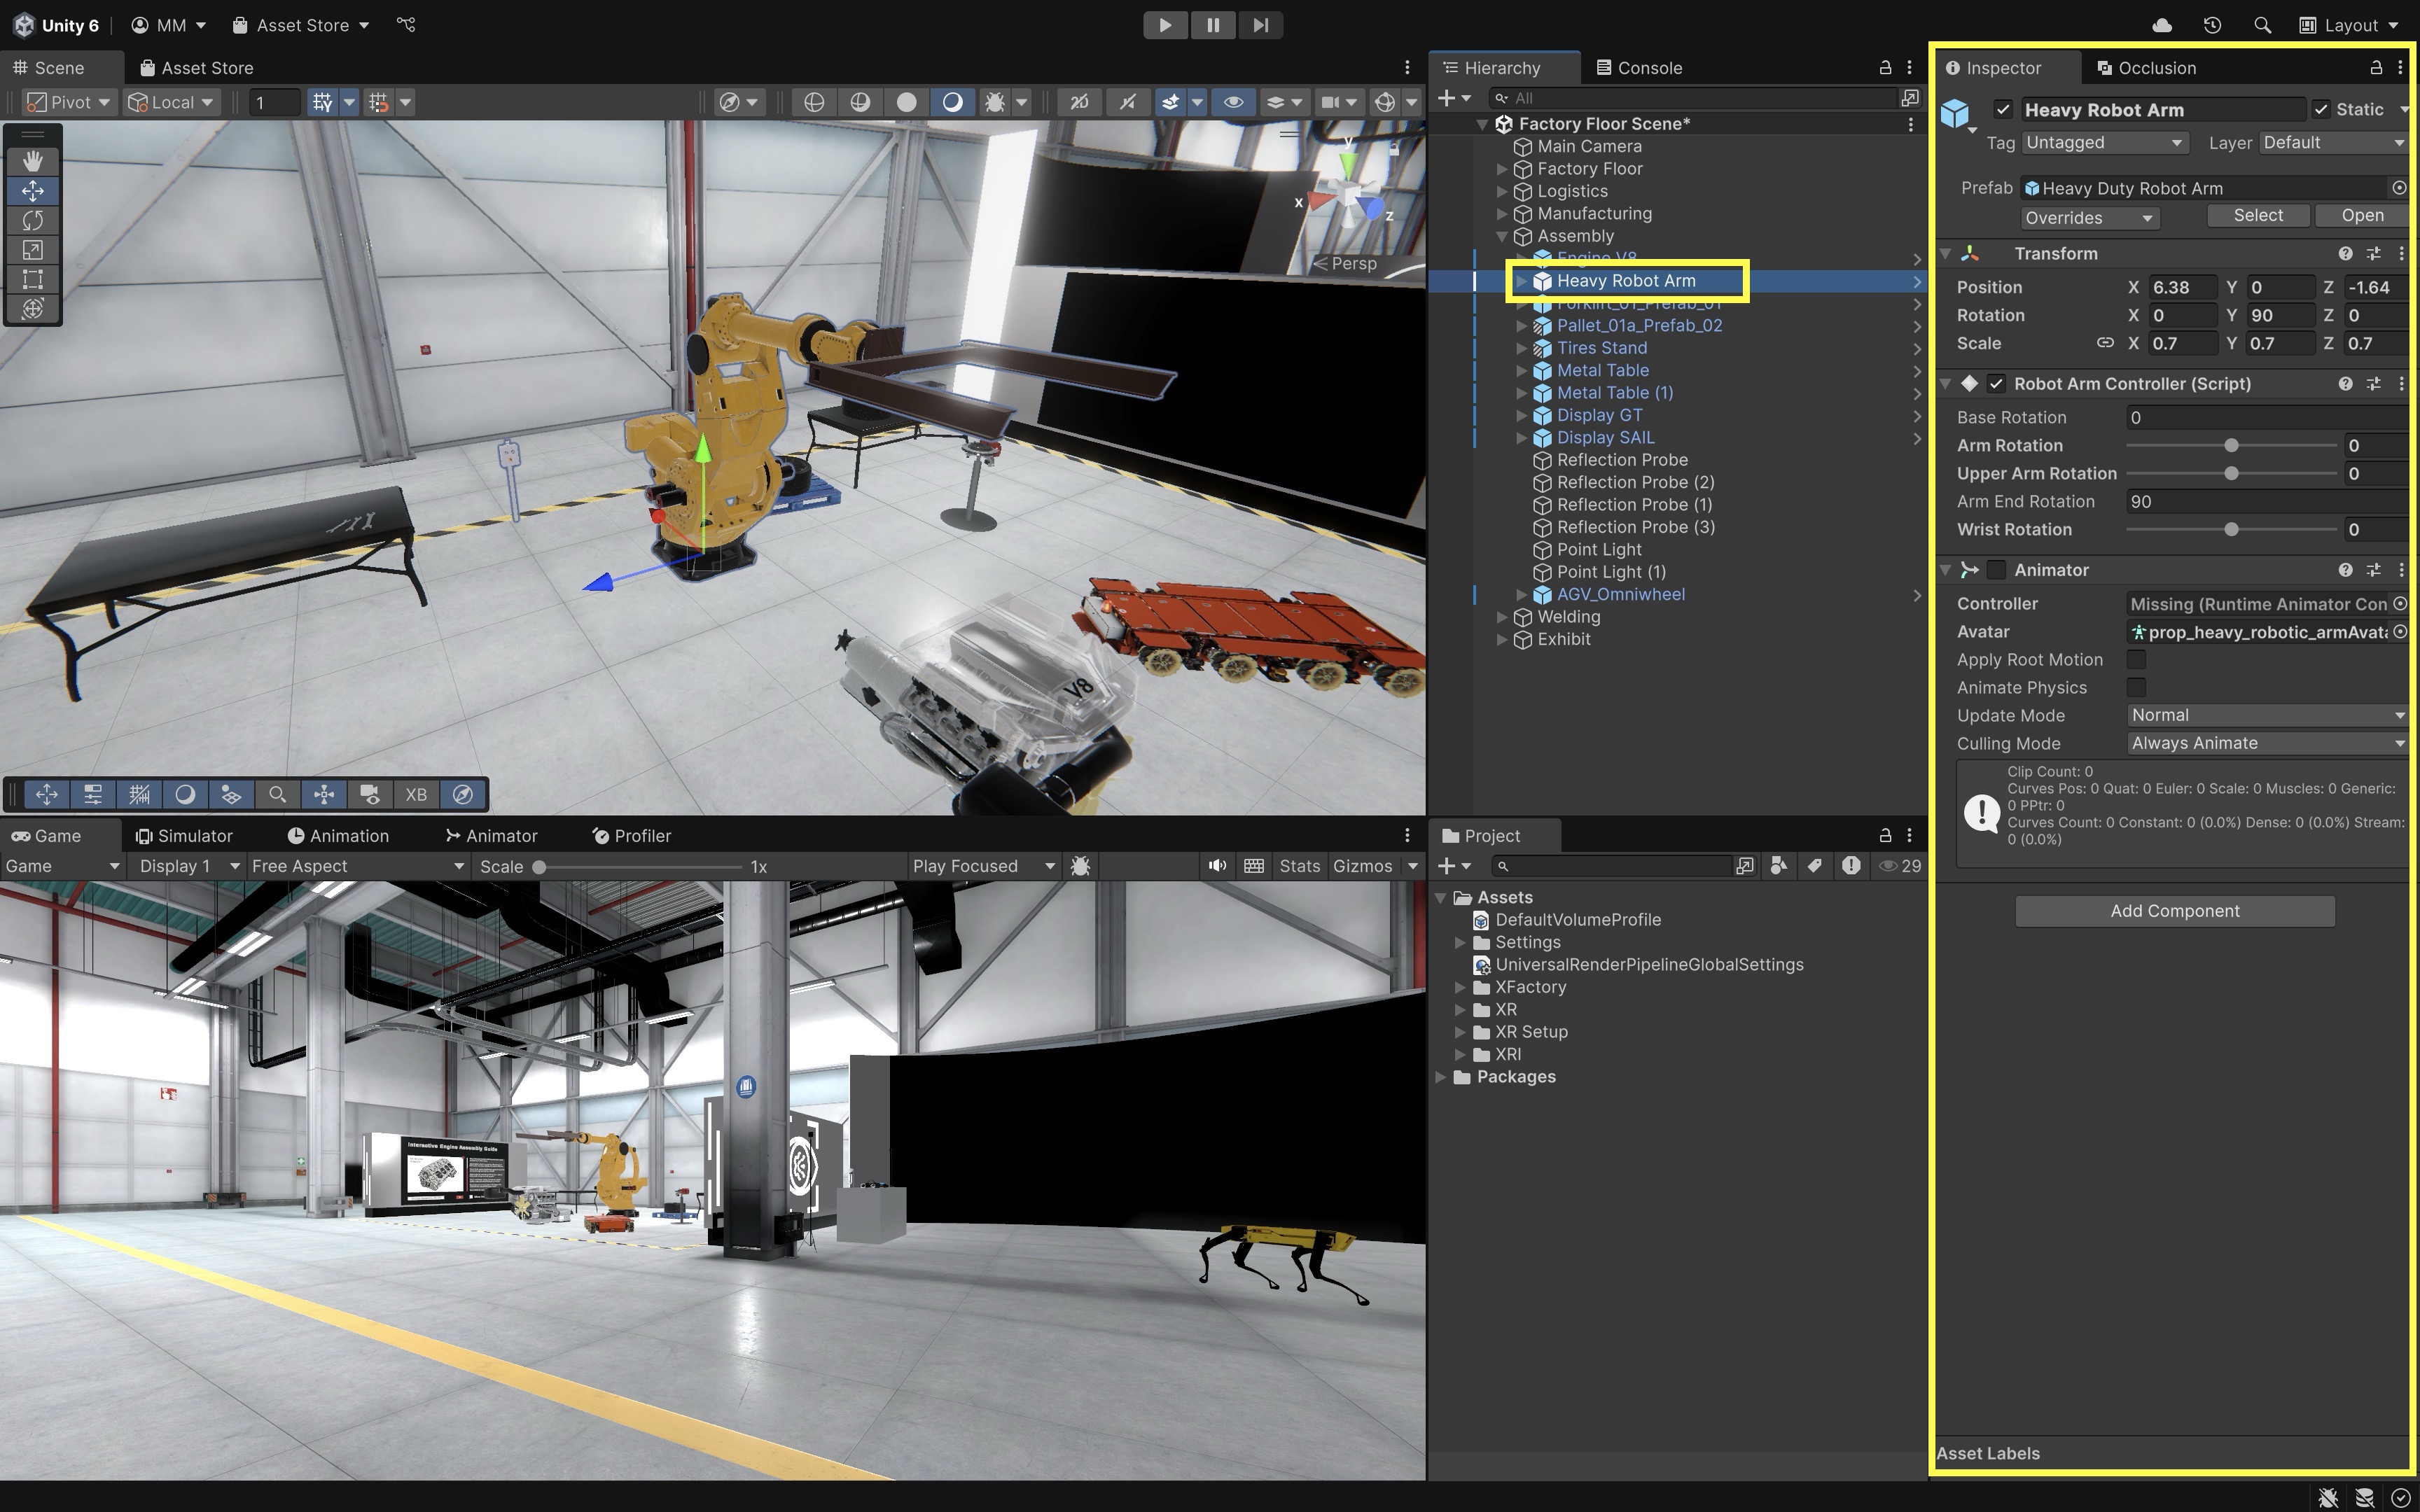The height and width of the screenshot is (1512, 2420).
Task: Enable Apply Root Motion checkbox
Action: click(x=2136, y=660)
